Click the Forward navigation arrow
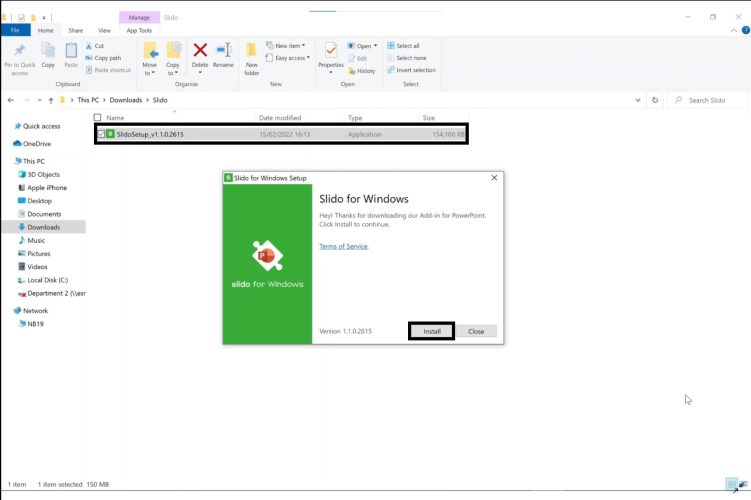 (26, 100)
